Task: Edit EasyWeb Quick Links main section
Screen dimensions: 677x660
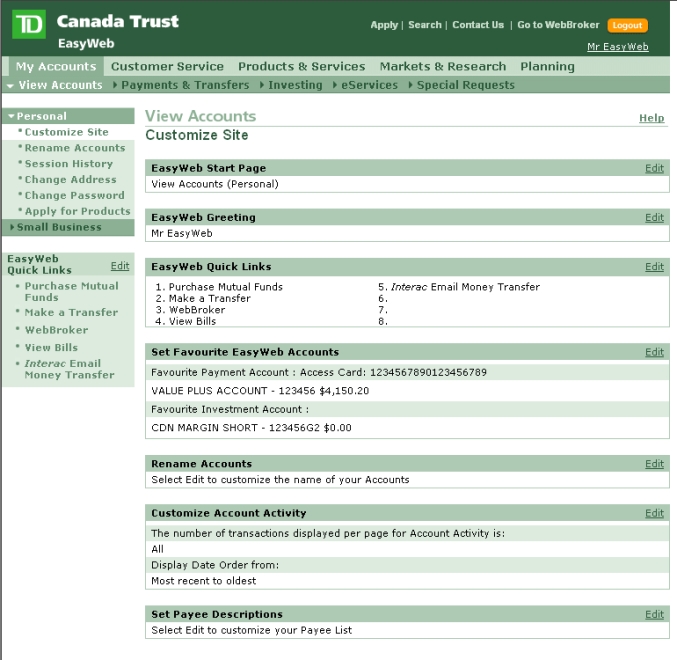Action: (654, 267)
